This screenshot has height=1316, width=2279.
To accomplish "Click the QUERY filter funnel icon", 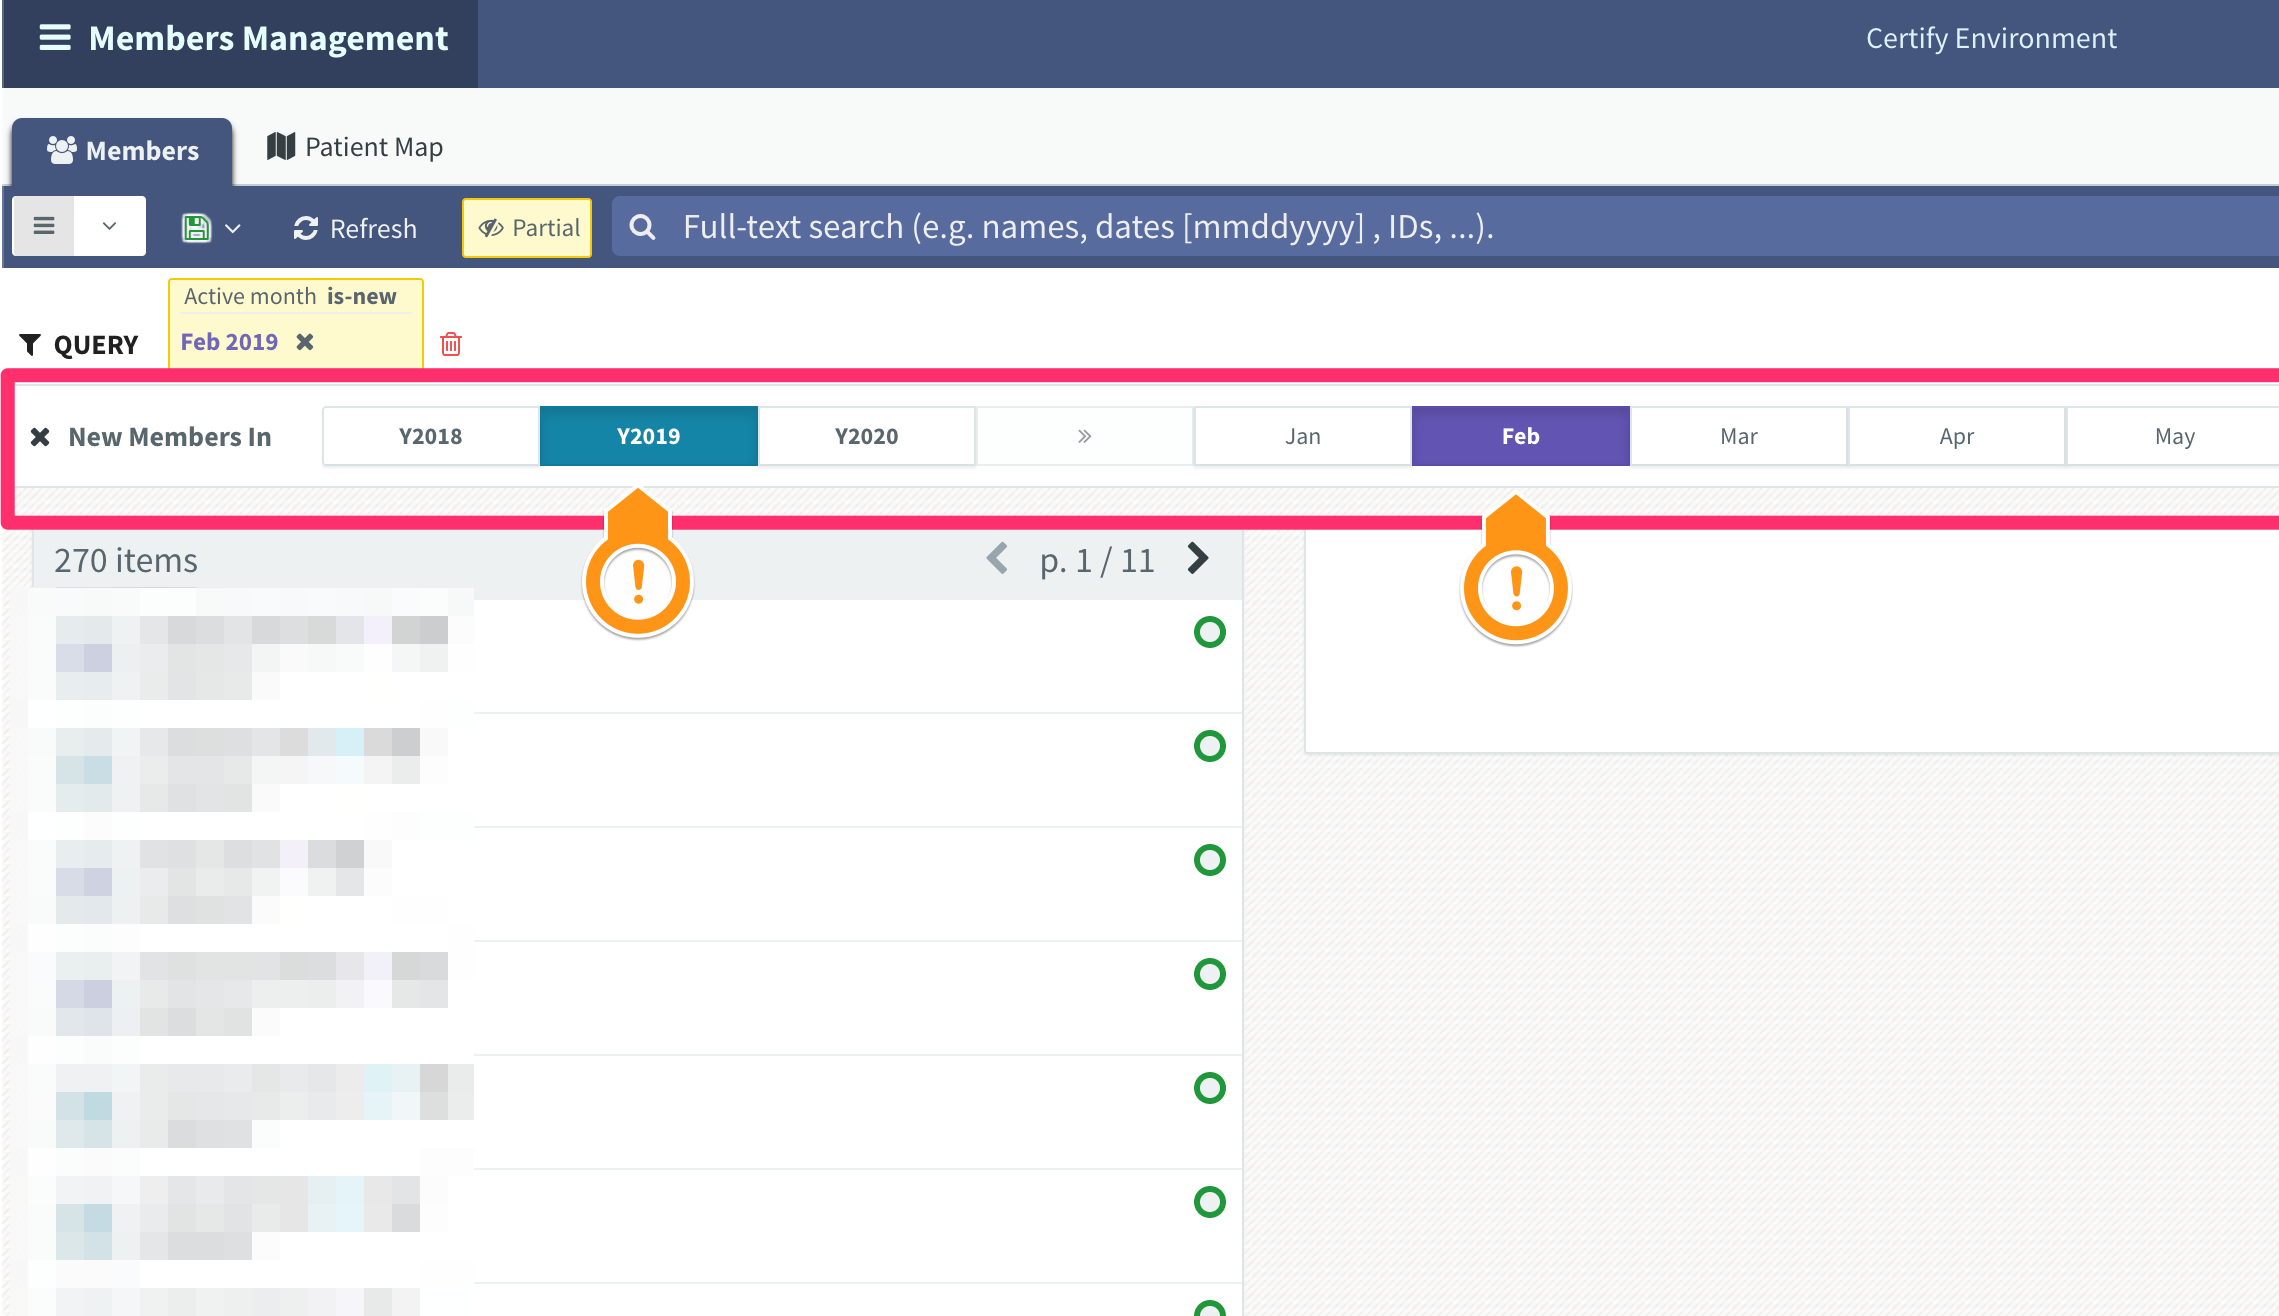I will point(30,345).
